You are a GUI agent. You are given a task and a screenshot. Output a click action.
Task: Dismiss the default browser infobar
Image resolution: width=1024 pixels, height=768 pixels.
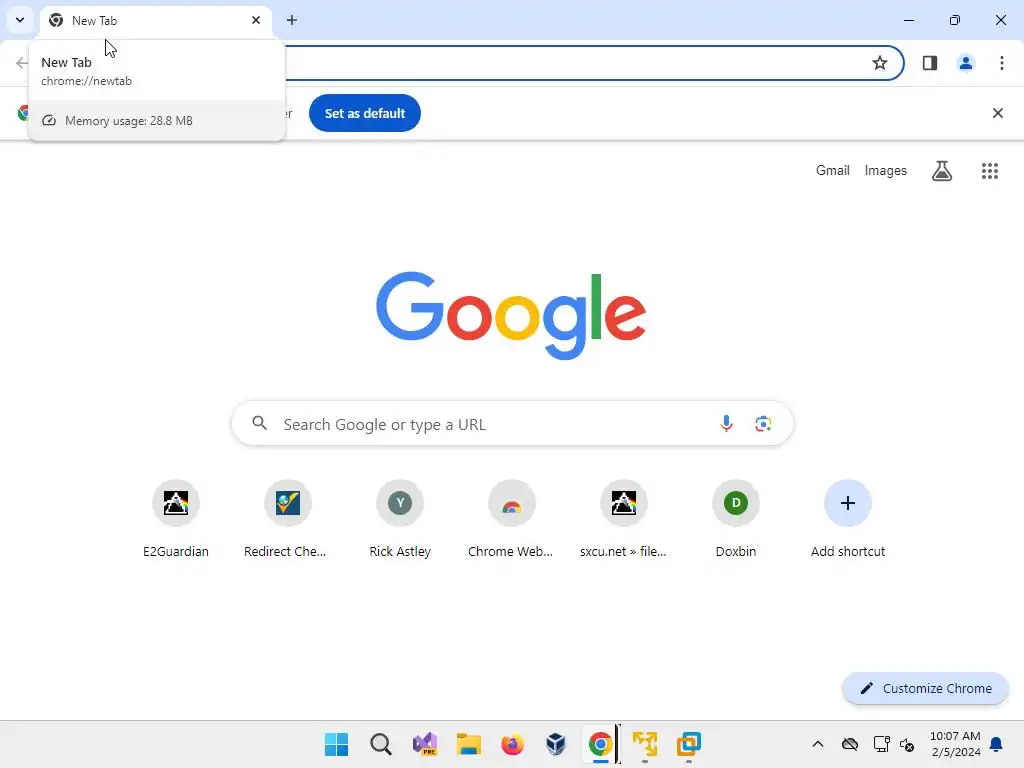997,113
